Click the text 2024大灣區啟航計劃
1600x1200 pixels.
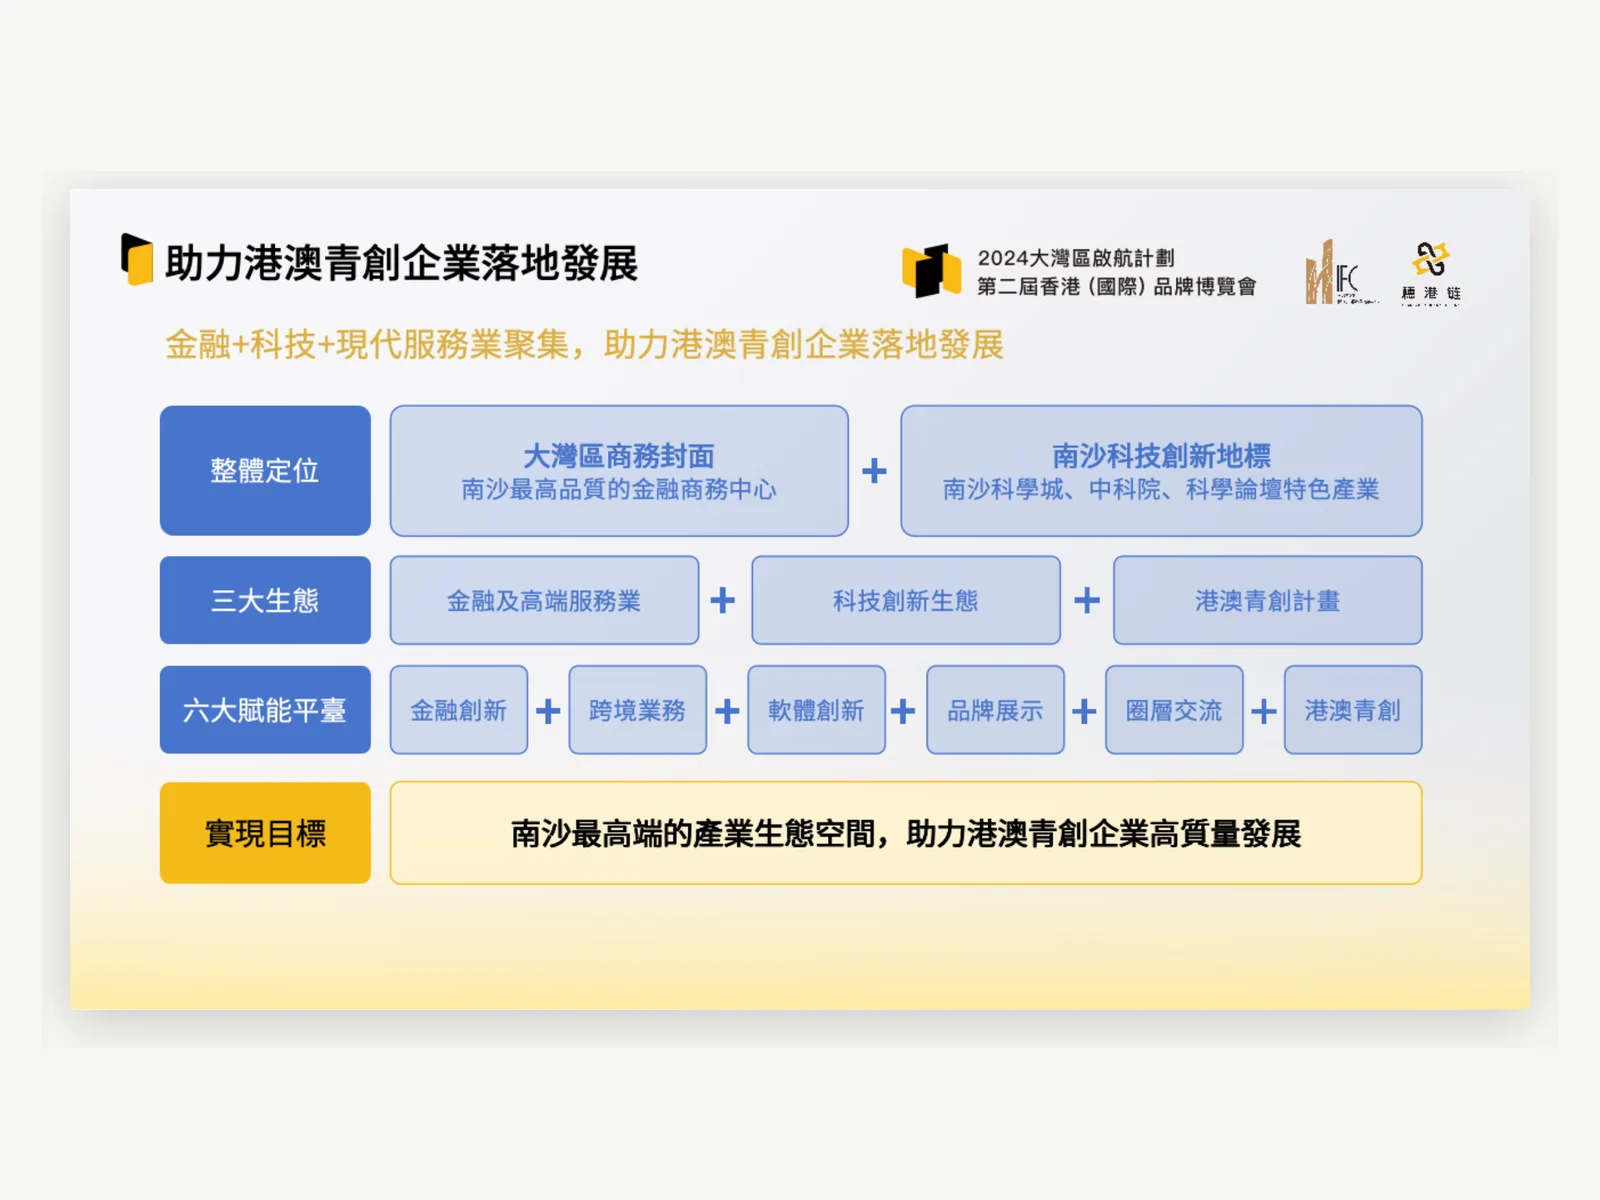pos(1075,258)
